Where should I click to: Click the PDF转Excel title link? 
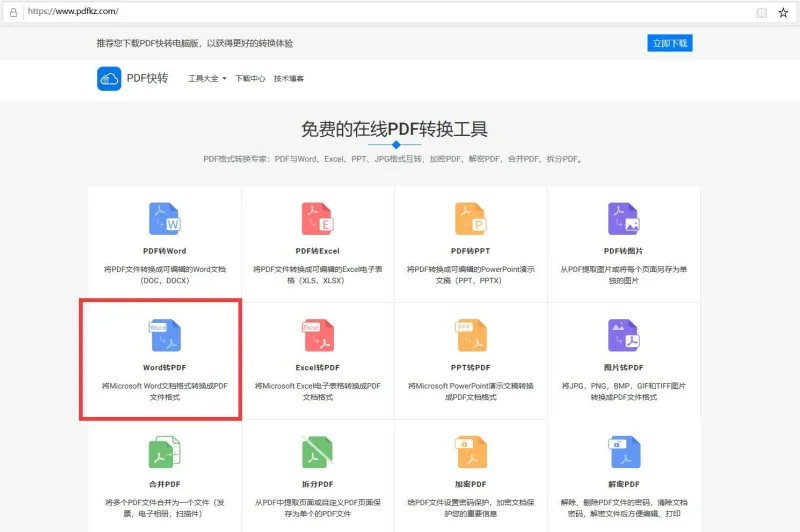(317, 251)
